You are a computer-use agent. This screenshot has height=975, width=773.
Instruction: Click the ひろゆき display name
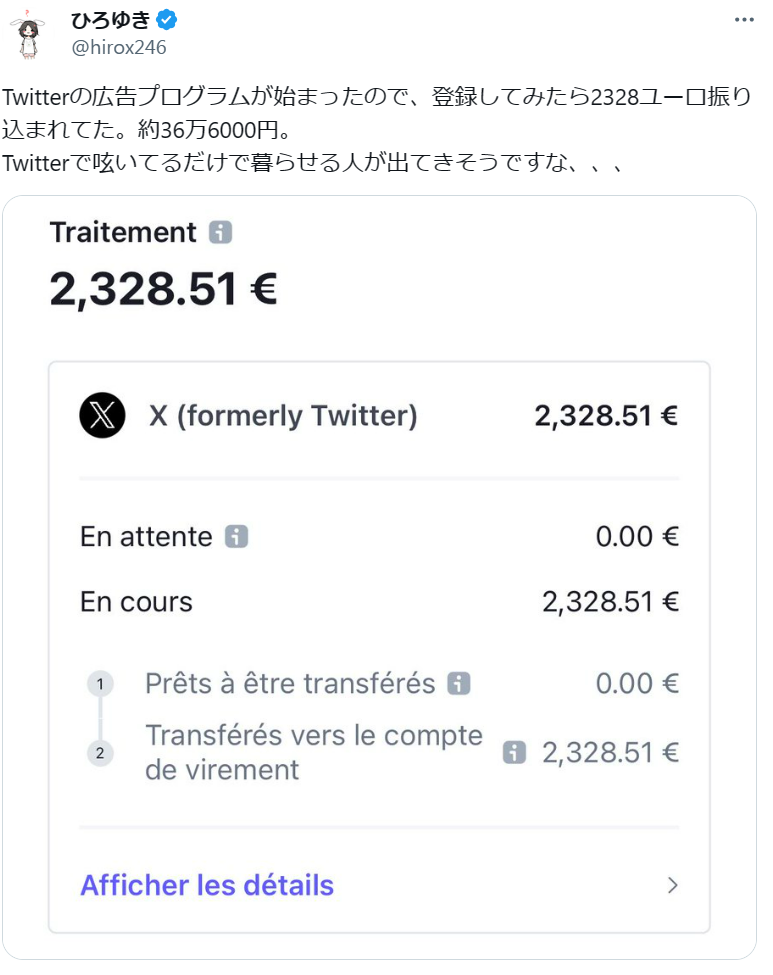tap(110, 20)
